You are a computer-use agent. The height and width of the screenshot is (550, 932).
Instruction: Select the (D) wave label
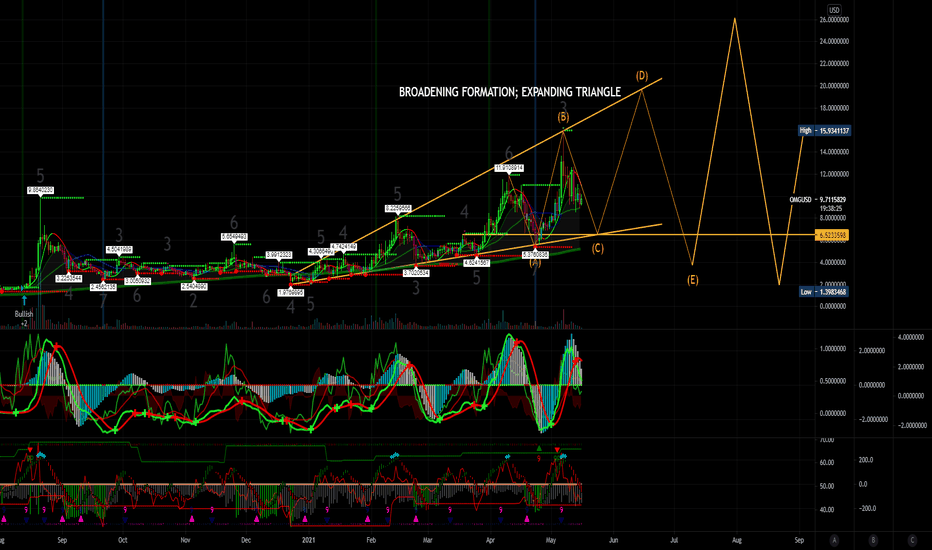[x=641, y=76]
